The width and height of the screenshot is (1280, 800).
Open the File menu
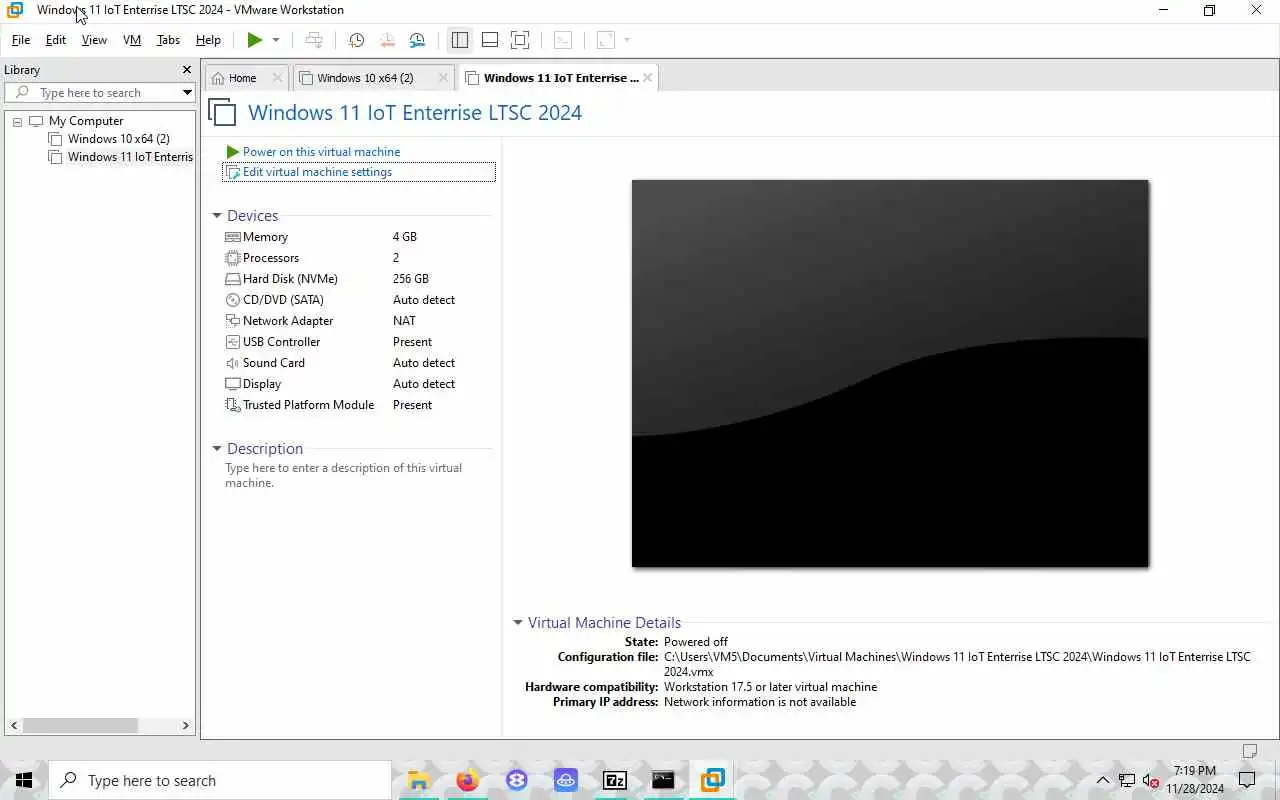coord(21,40)
